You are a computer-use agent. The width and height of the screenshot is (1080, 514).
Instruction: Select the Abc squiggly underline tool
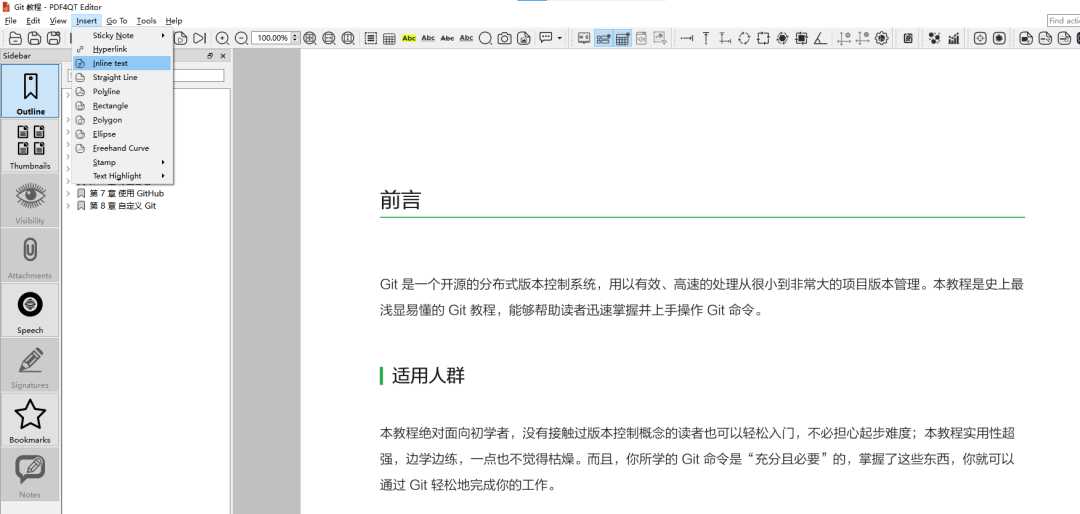tap(466, 39)
